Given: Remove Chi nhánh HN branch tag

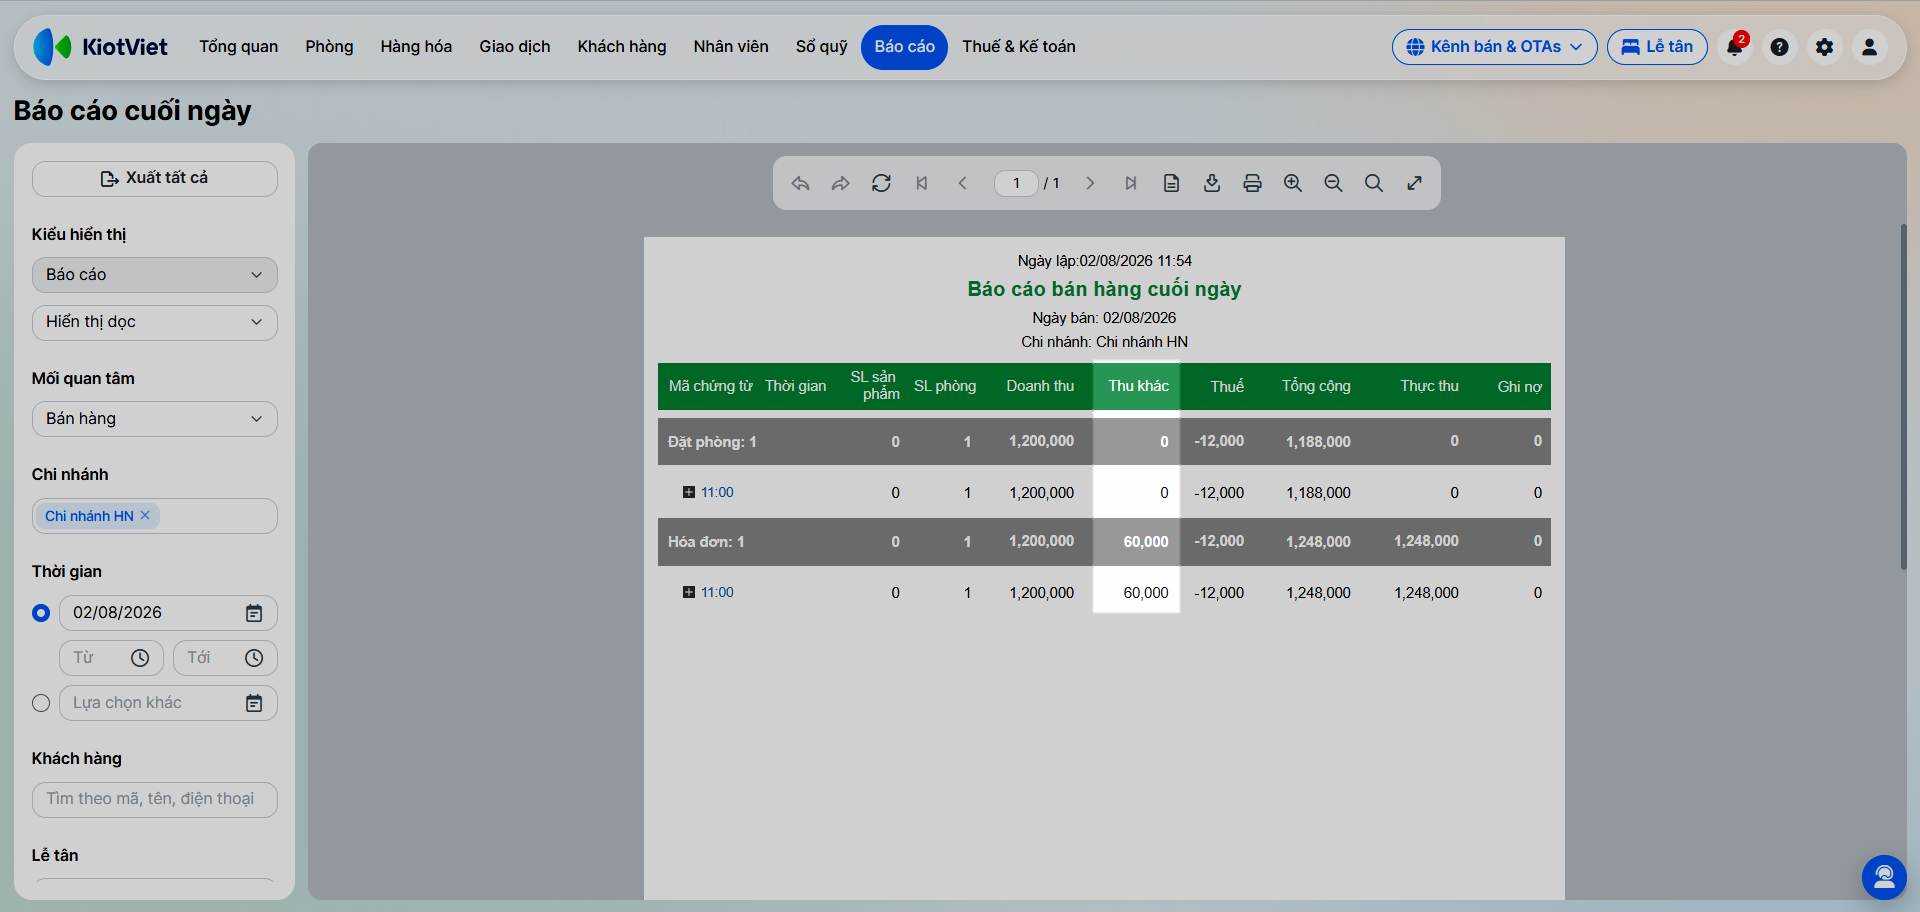Looking at the screenshot, I should coord(145,515).
